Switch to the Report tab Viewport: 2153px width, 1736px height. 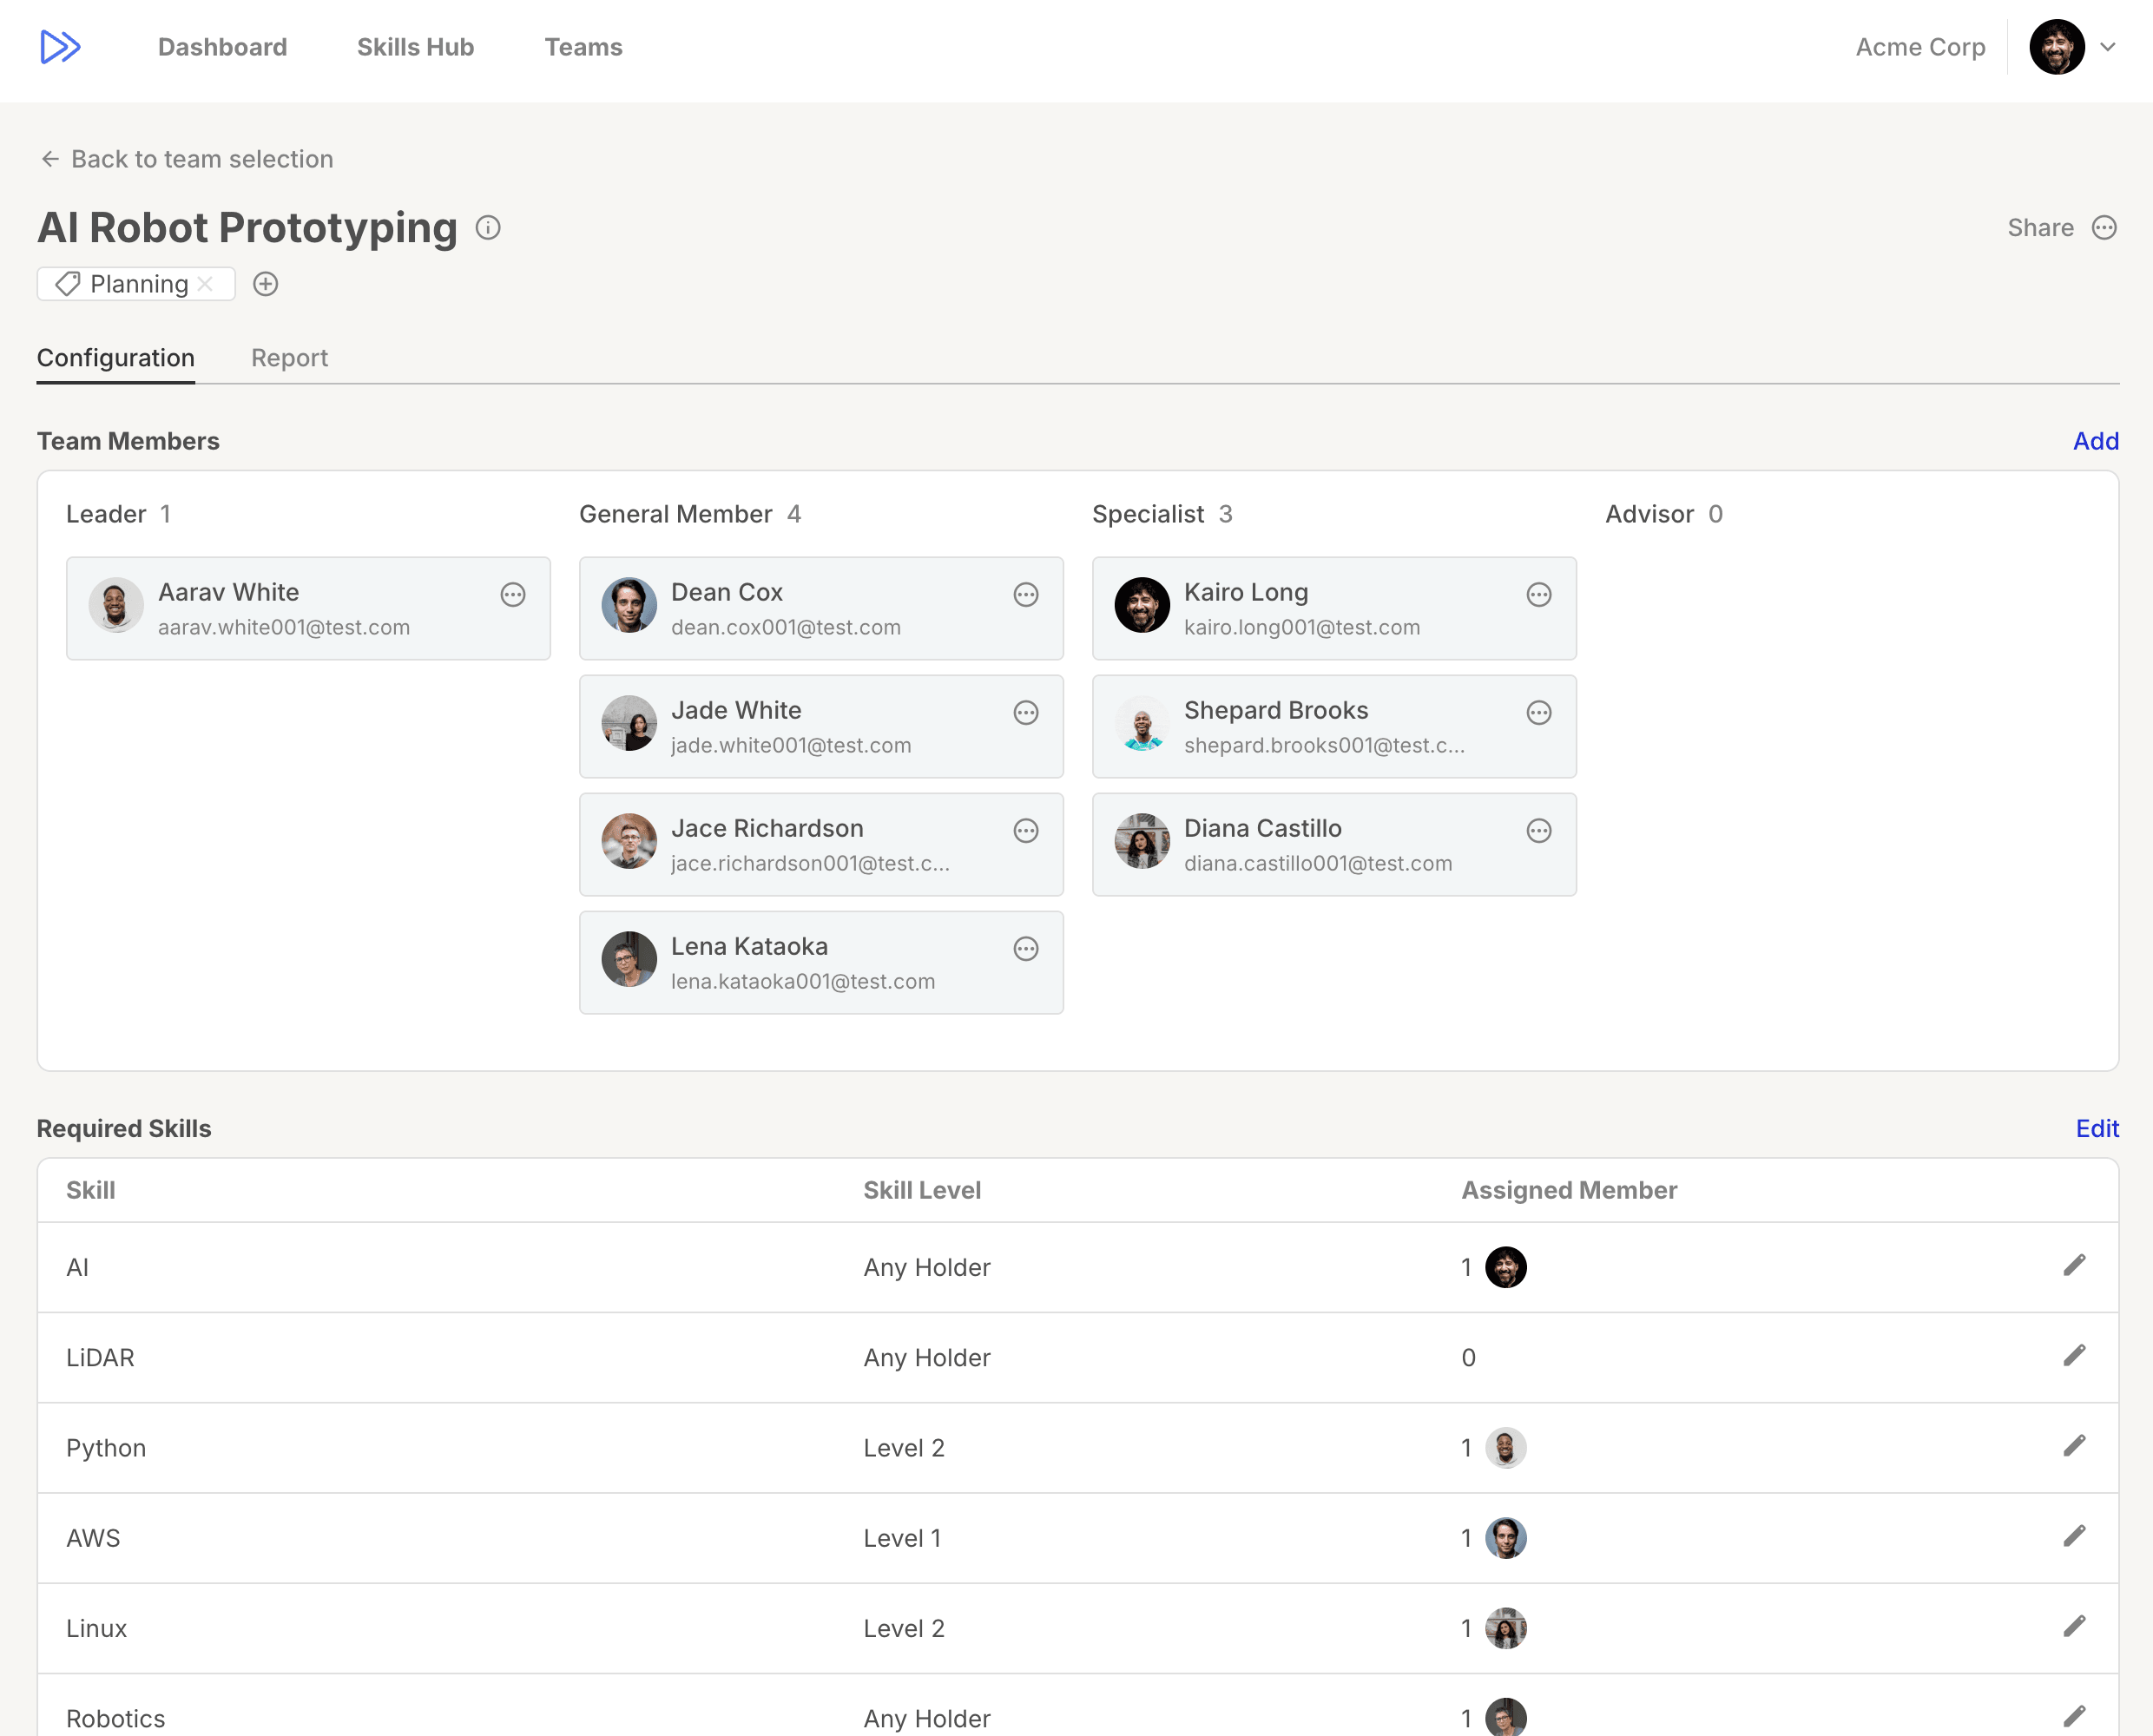point(289,358)
